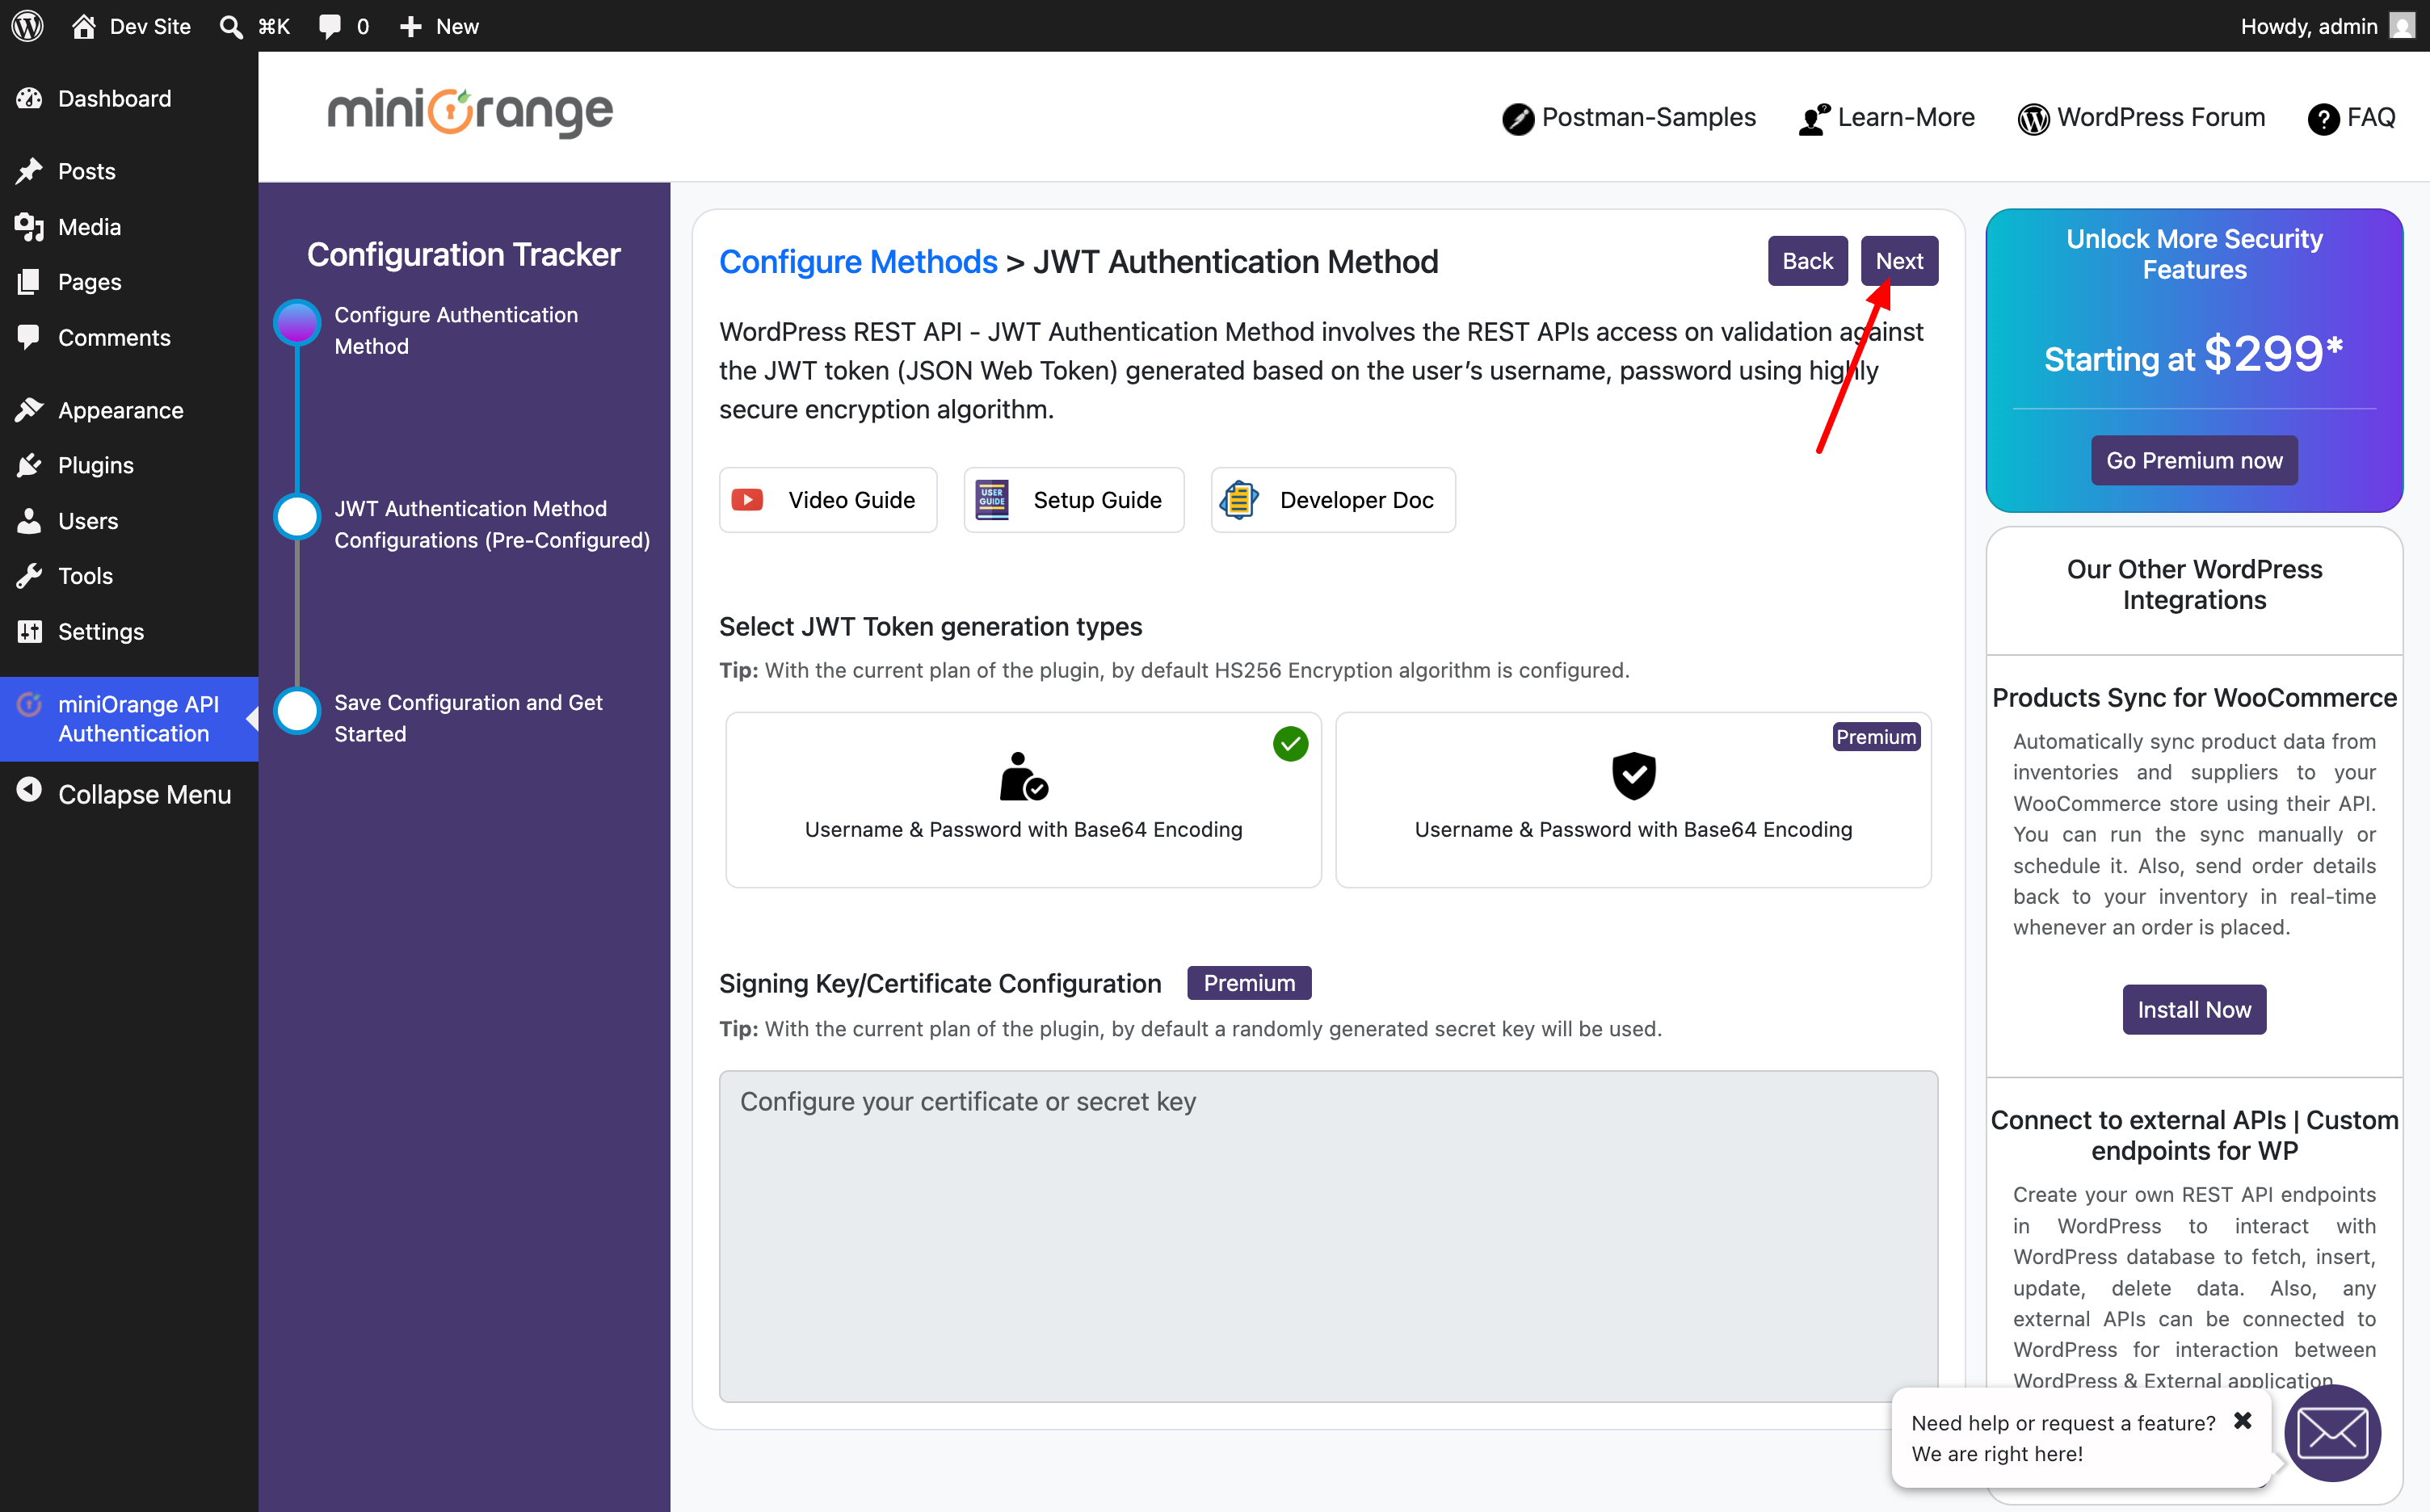Open the mail contact support bubble
Image resolution: width=2430 pixels, height=1512 pixels.
pos(2332,1434)
